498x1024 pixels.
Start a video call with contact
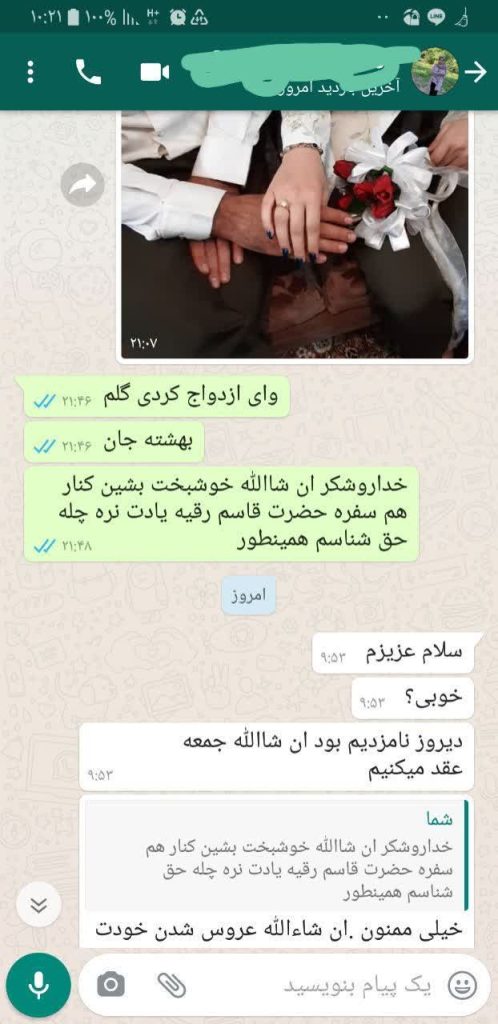pos(155,72)
